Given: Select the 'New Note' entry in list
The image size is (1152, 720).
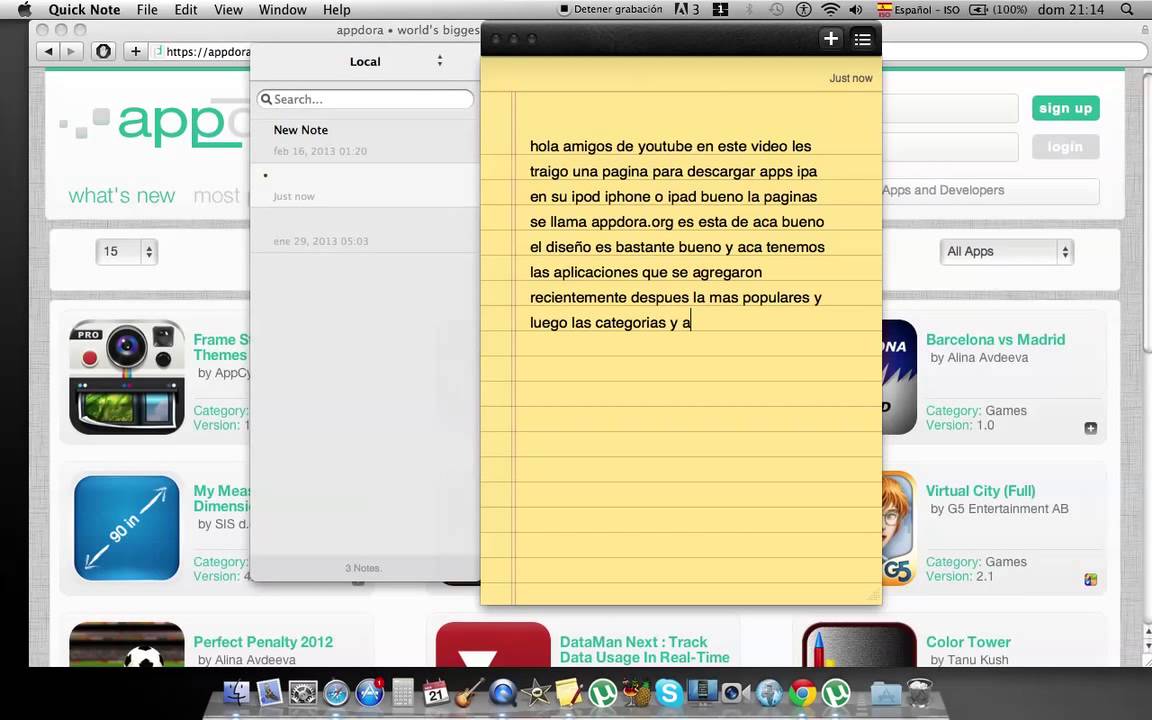Looking at the screenshot, I should [x=365, y=140].
